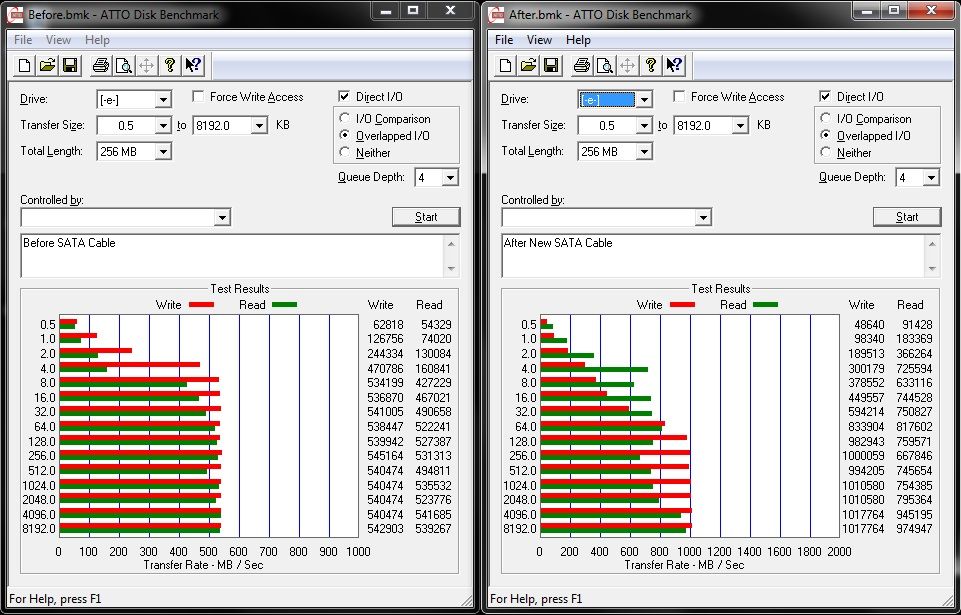Click read value 539267 in Before.bmk results
Viewport: 961px width, 615px height.
[x=433, y=529]
